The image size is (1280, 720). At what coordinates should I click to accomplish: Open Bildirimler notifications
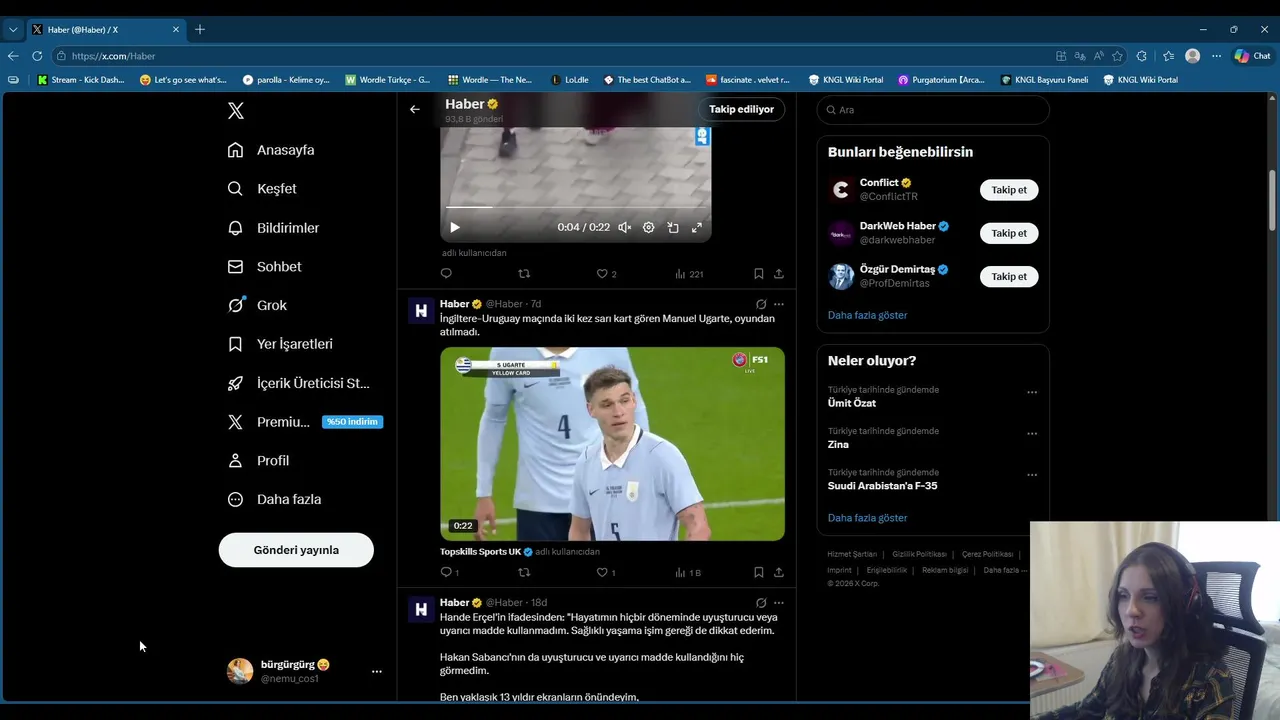click(274, 228)
